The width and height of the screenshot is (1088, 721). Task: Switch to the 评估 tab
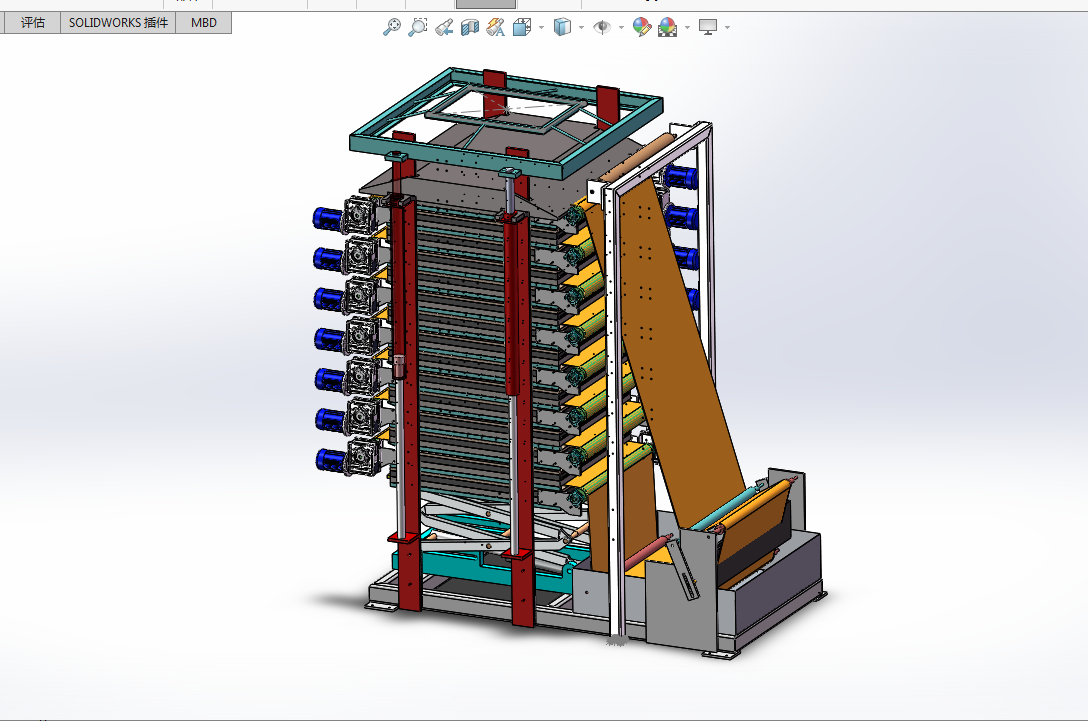[x=33, y=23]
